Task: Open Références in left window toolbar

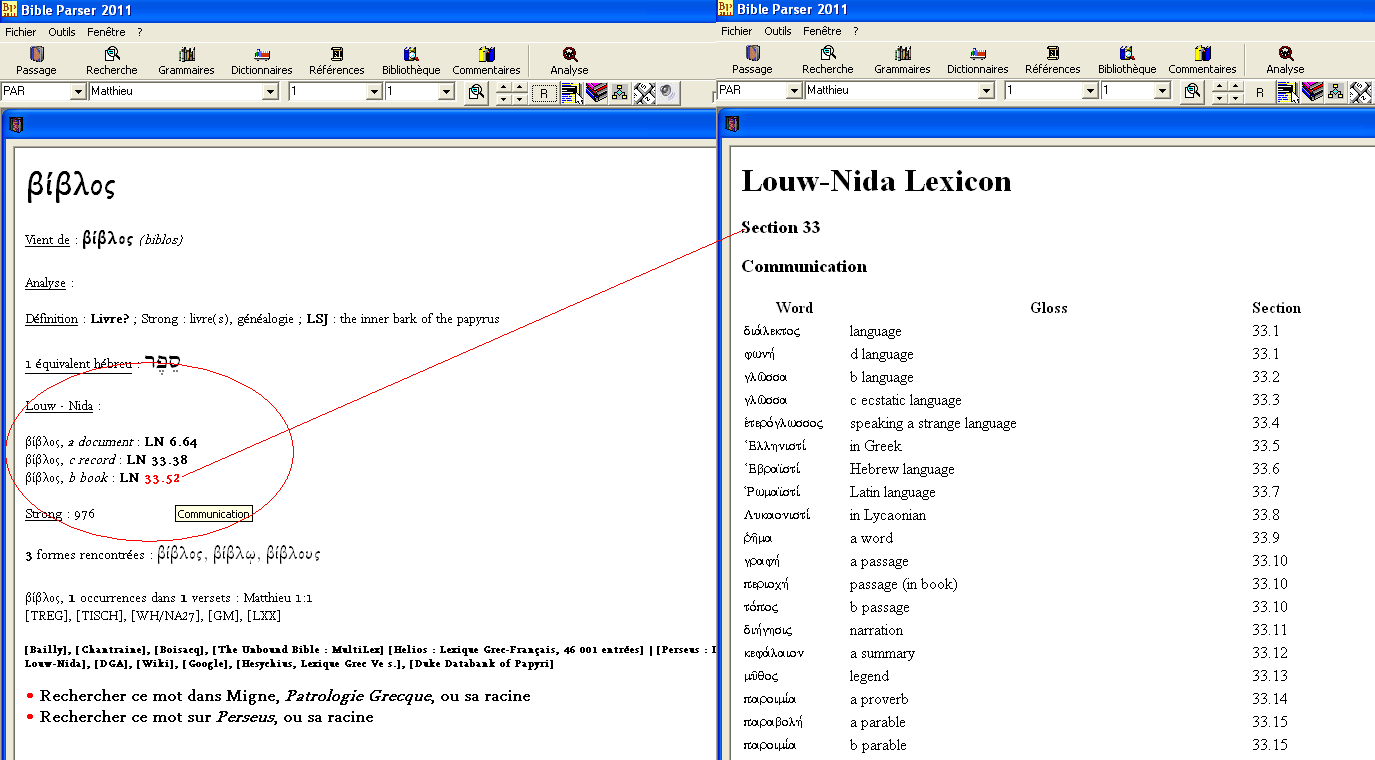Action: [337, 60]
